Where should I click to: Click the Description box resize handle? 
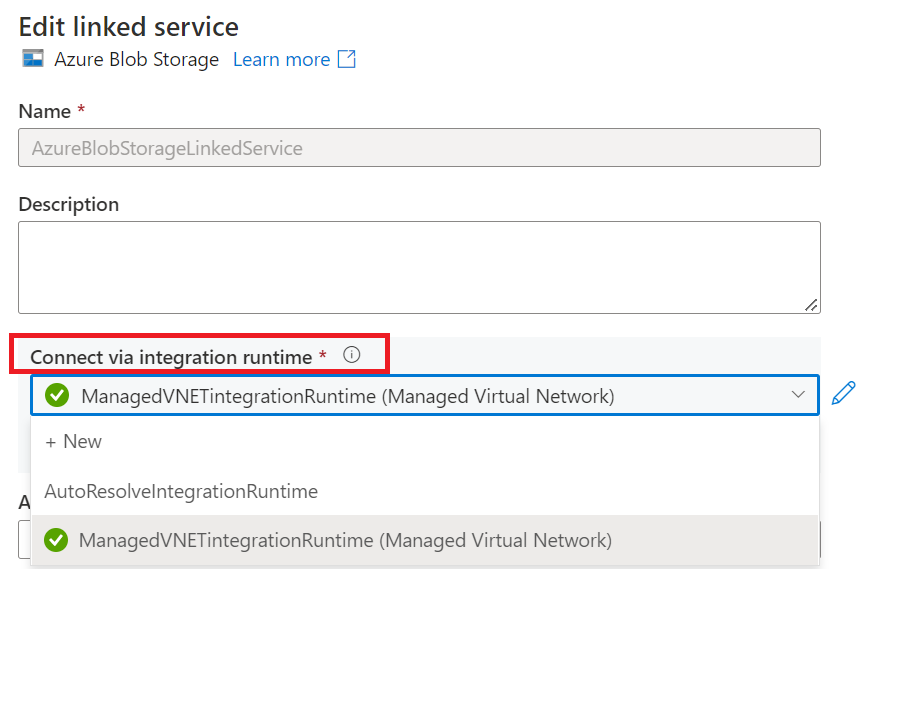(811, 304)
